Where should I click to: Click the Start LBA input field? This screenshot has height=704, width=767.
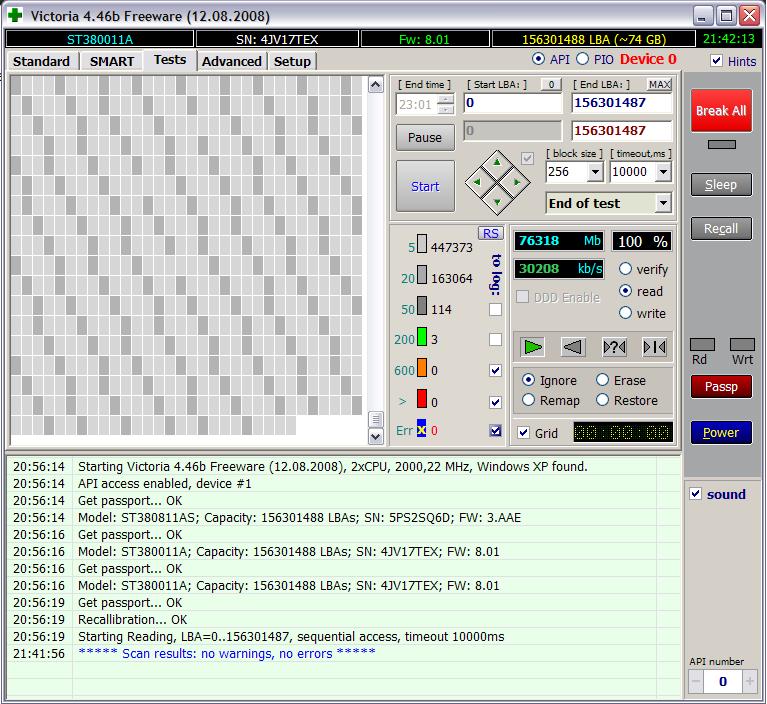click(x=513, y=103)
